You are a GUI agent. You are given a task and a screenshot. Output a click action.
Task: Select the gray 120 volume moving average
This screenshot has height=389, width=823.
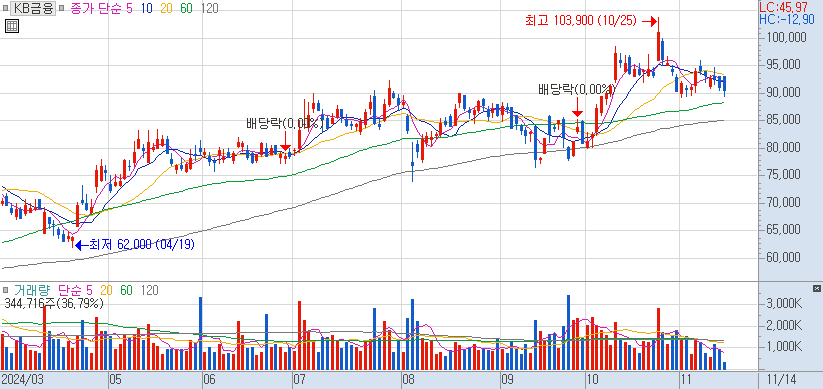(x=150, y=290)
